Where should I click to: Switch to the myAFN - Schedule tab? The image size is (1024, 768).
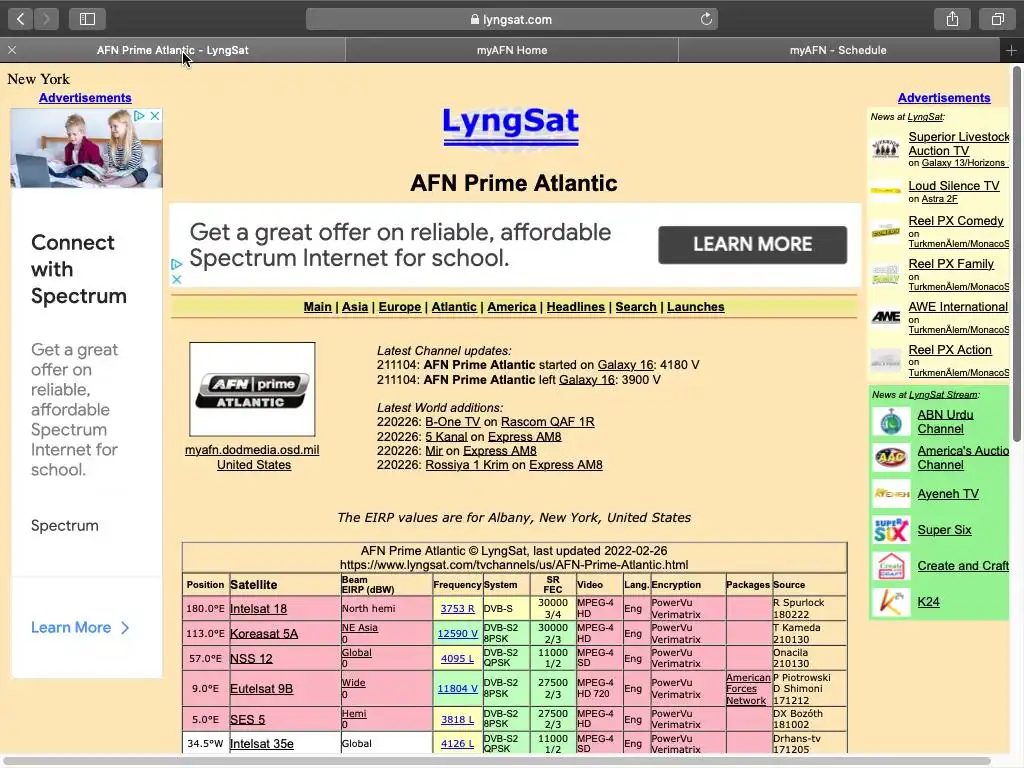click(838, 50)
